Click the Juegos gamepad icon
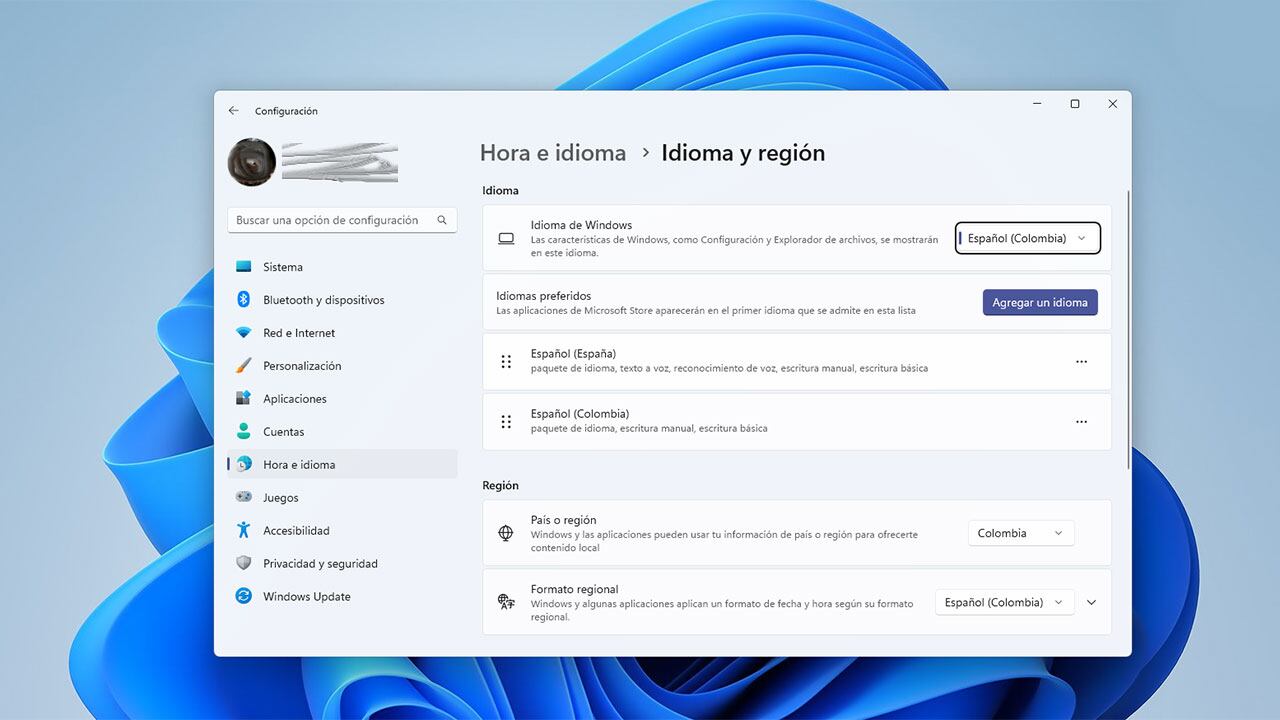This screenshot has width=1280, height=720. pos(243,497)
